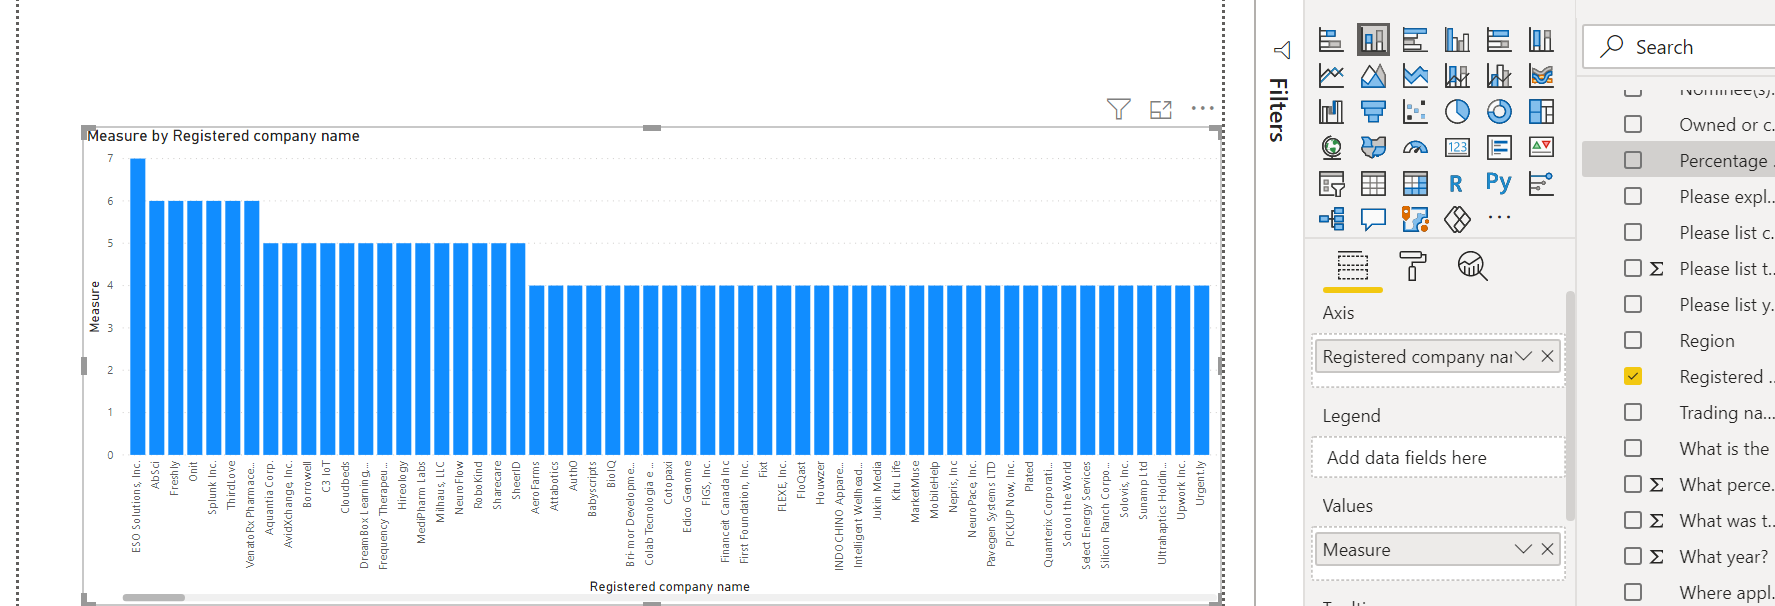Open Registered company name axis field dropdown
Screen dimensions: 1775x606
tap(1524, 356)
